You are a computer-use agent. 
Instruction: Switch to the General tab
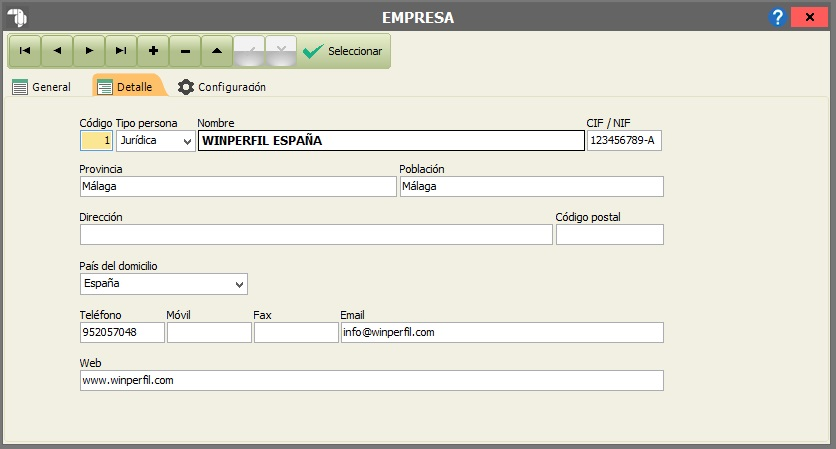[42, 87]
